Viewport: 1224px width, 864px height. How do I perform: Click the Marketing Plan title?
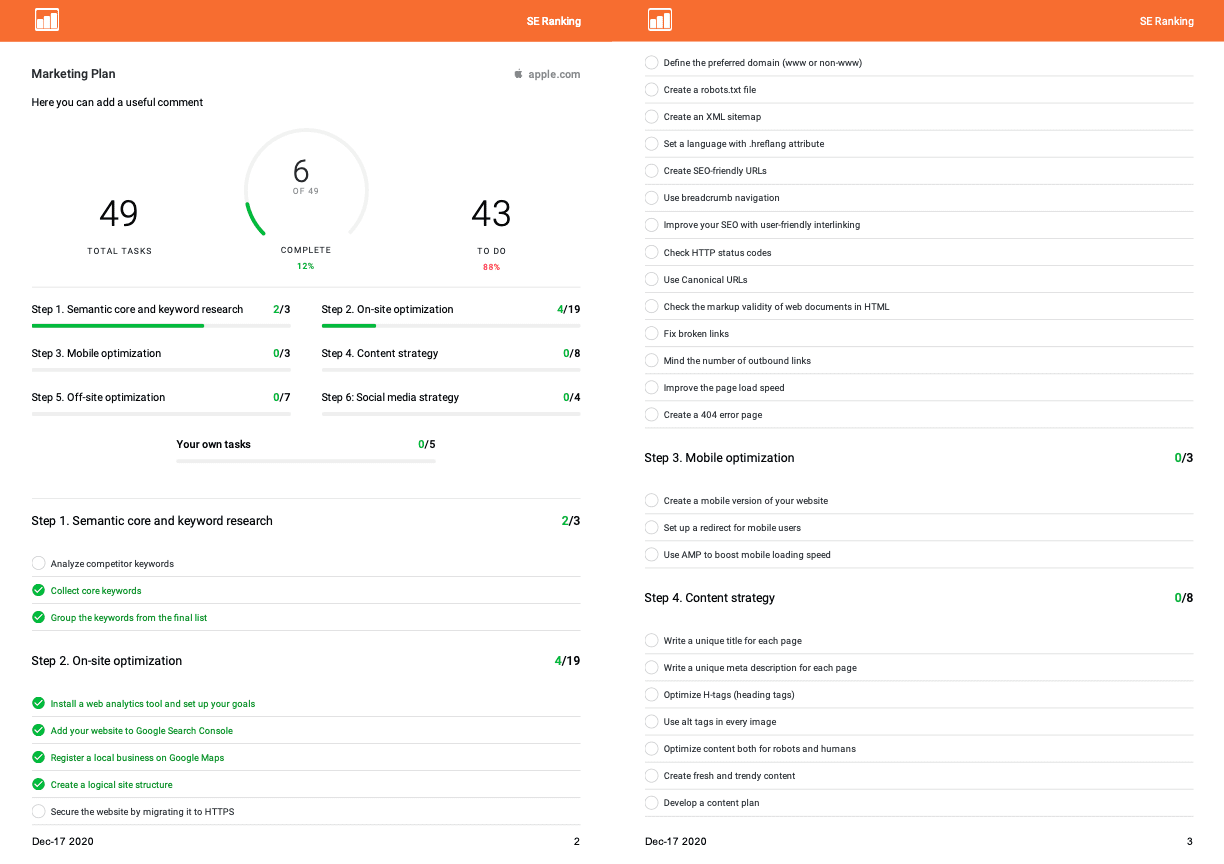coord(74,74)
